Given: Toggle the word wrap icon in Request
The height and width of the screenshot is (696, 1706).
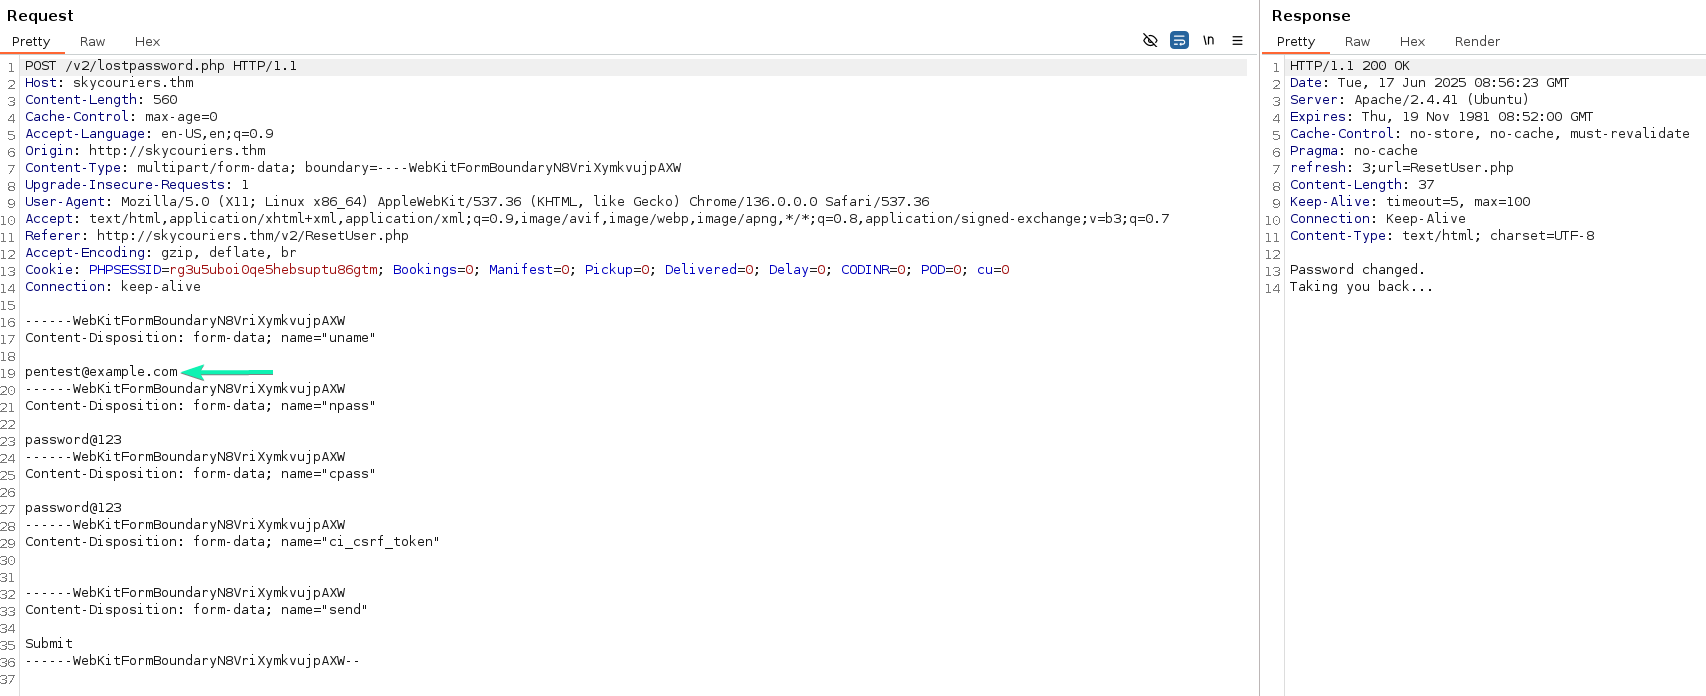Looking at the screenshot, I should coord(1179,40).
